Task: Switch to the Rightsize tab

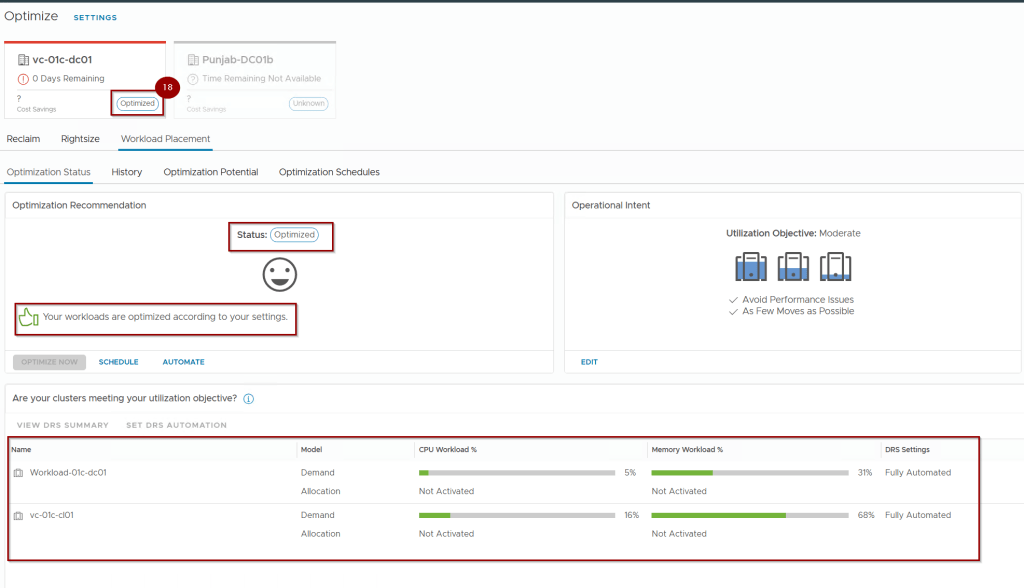Action: [x=80, y=139]
